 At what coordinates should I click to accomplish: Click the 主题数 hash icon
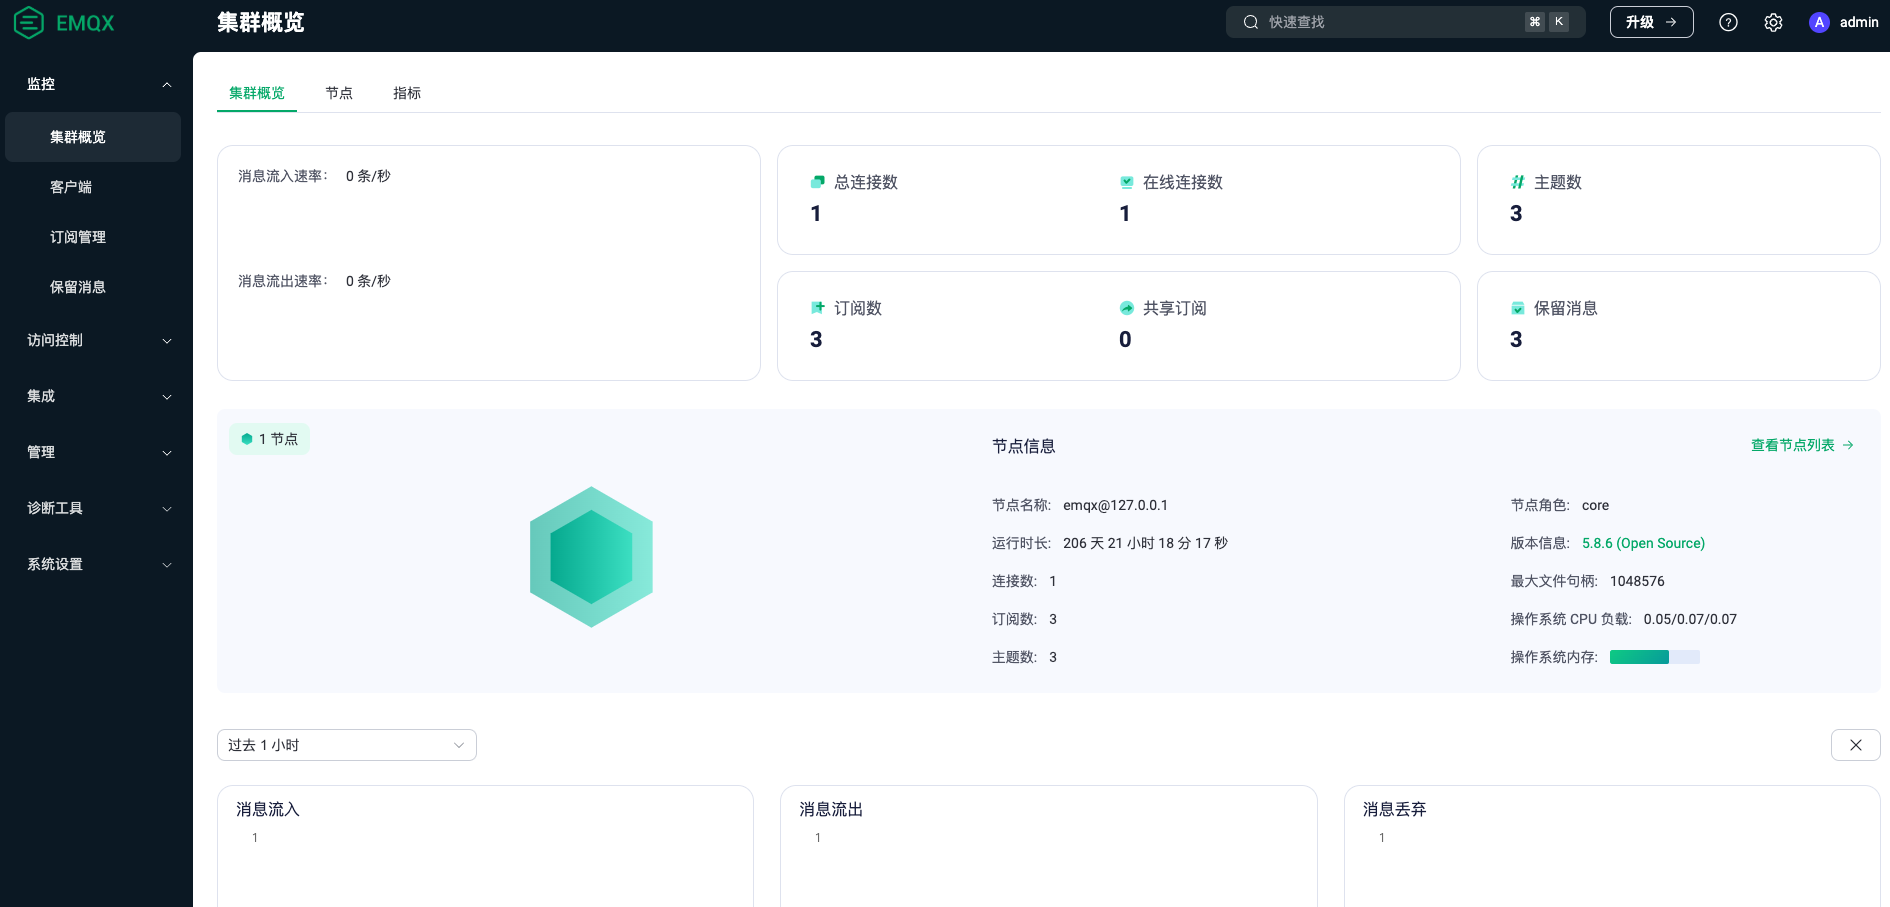(1518, 182)
